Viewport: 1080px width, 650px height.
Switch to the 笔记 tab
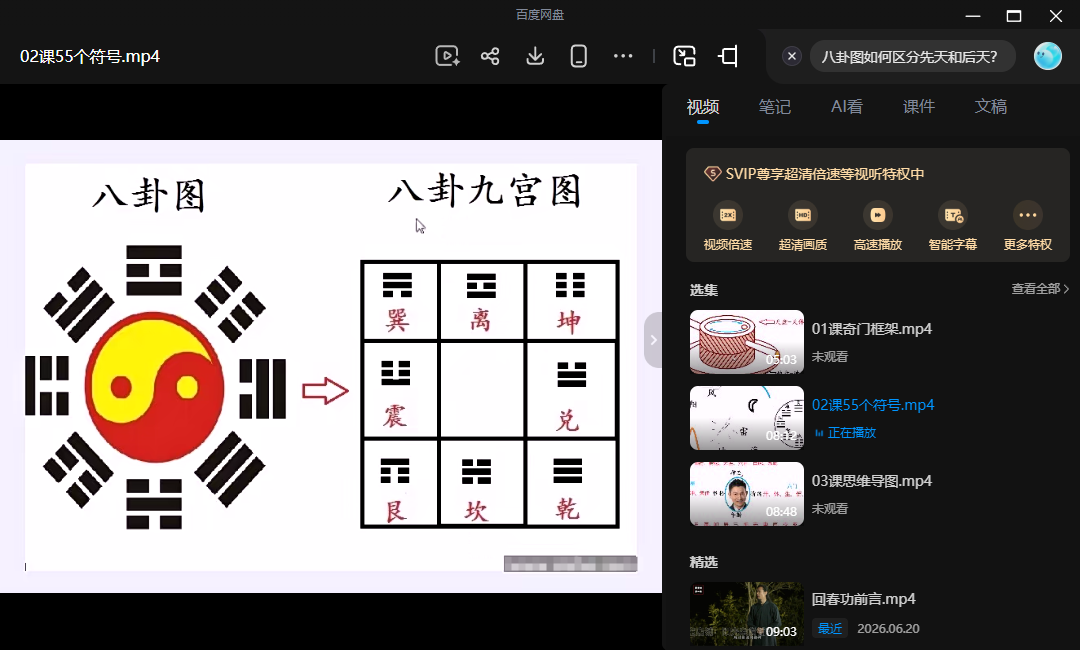pyautogui.click(x=775, y=107)
